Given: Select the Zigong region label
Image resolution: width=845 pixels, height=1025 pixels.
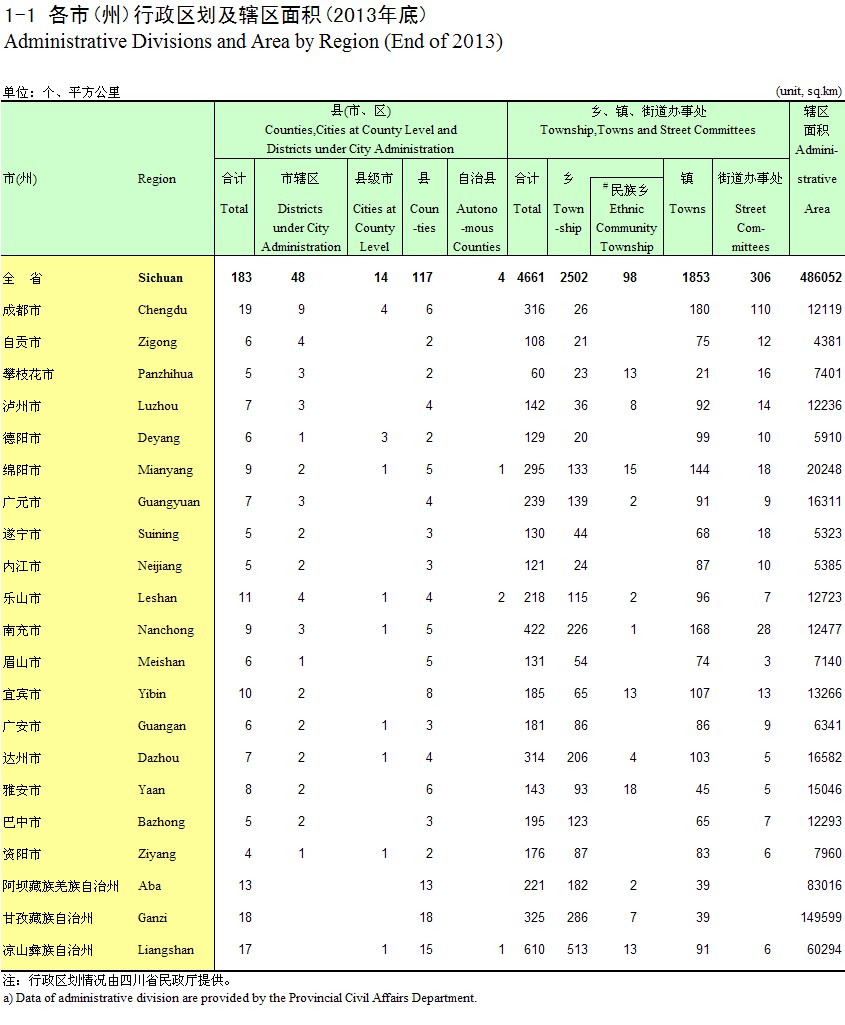Looking at the screenshot, I should pyautogui.click(x=157, y=342).
